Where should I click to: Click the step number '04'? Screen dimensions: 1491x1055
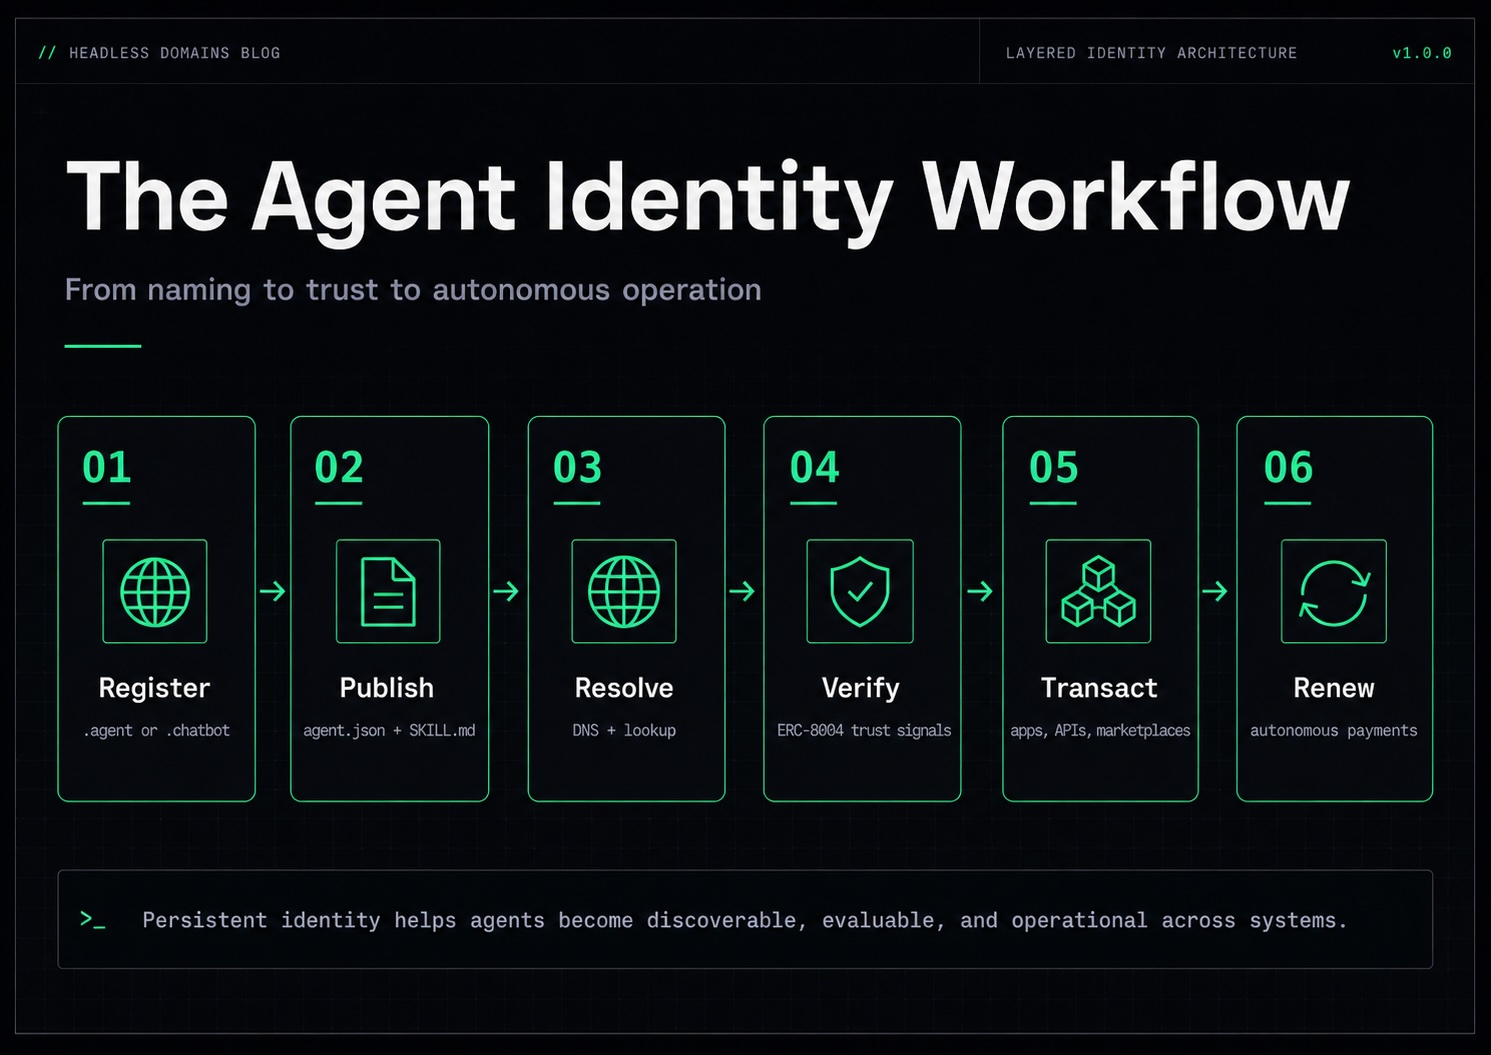815,467
